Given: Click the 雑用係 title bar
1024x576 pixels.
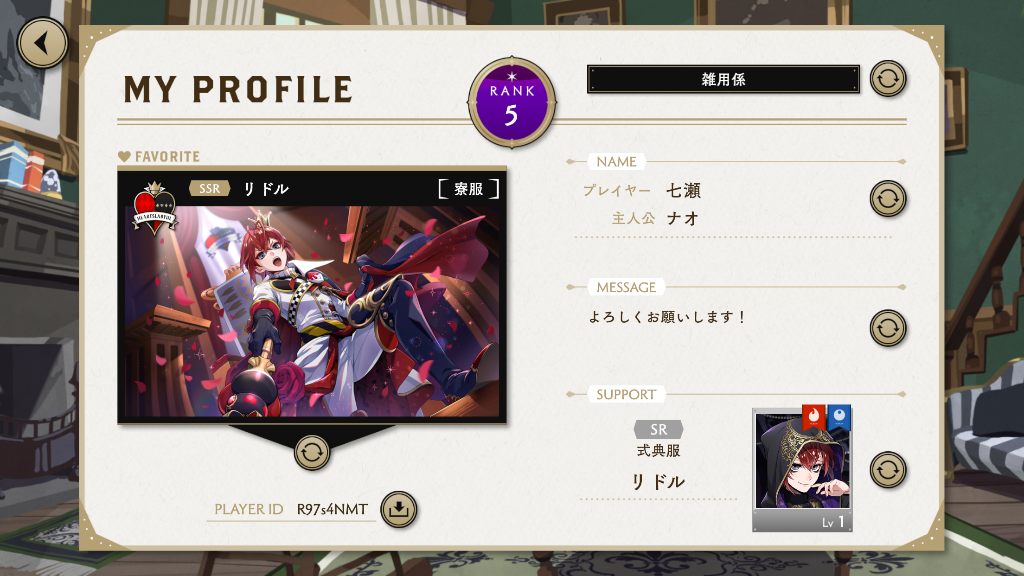Looking at the screenshot, I should click(723, 79).
